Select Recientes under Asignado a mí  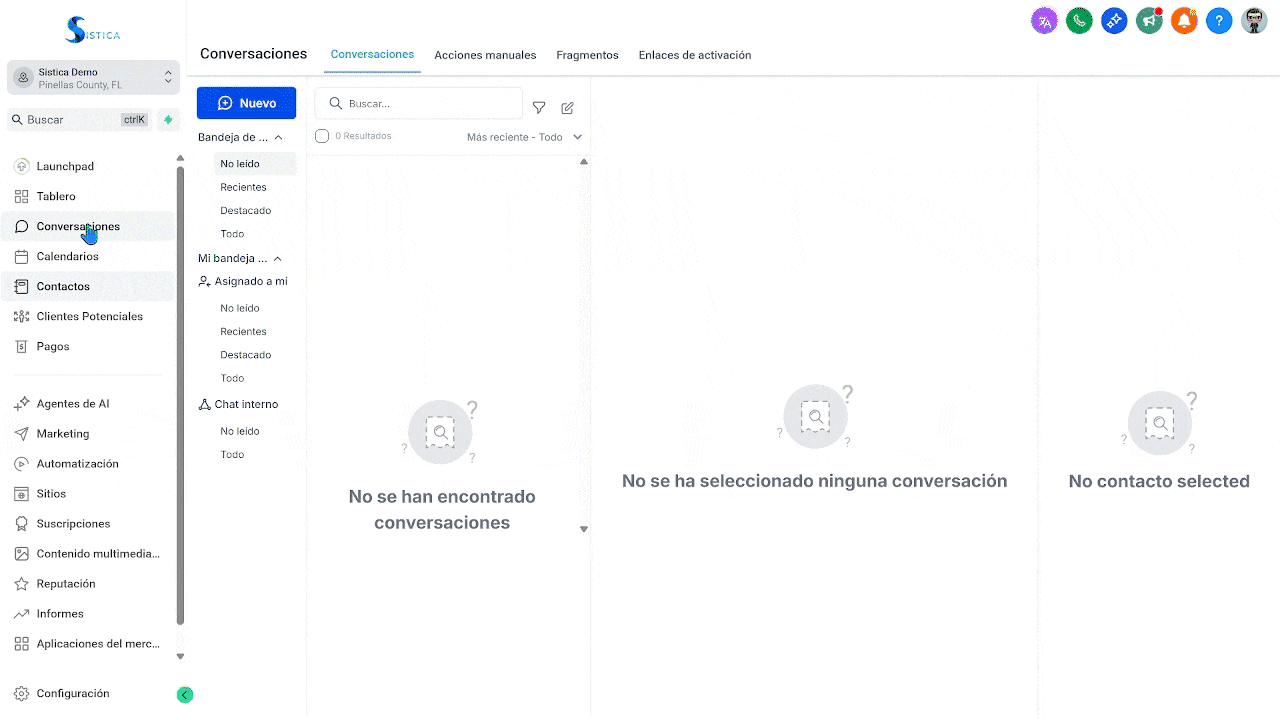[x=243, y=331]
